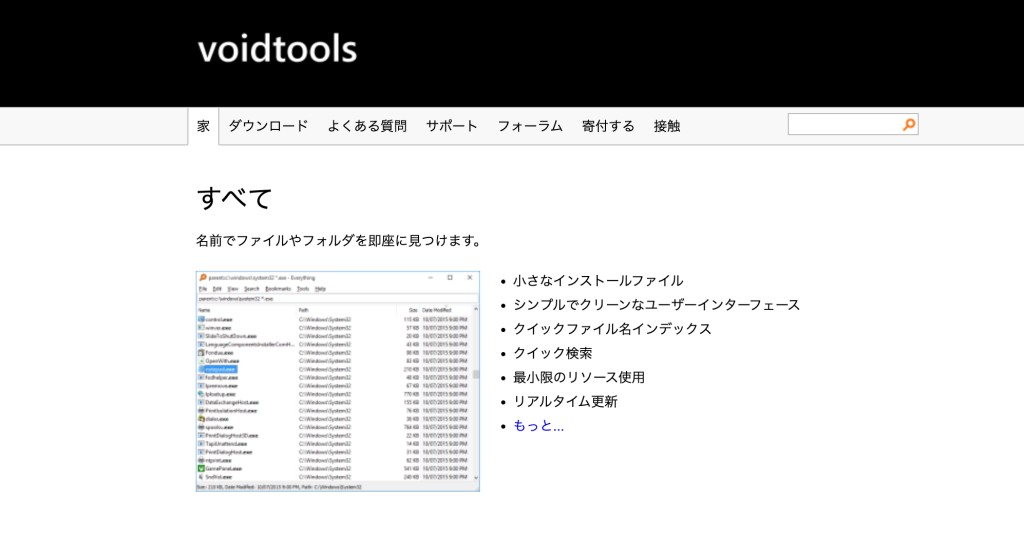Click text 小さなインストールファイル
1024x553 pixels.
click(598, 281)
